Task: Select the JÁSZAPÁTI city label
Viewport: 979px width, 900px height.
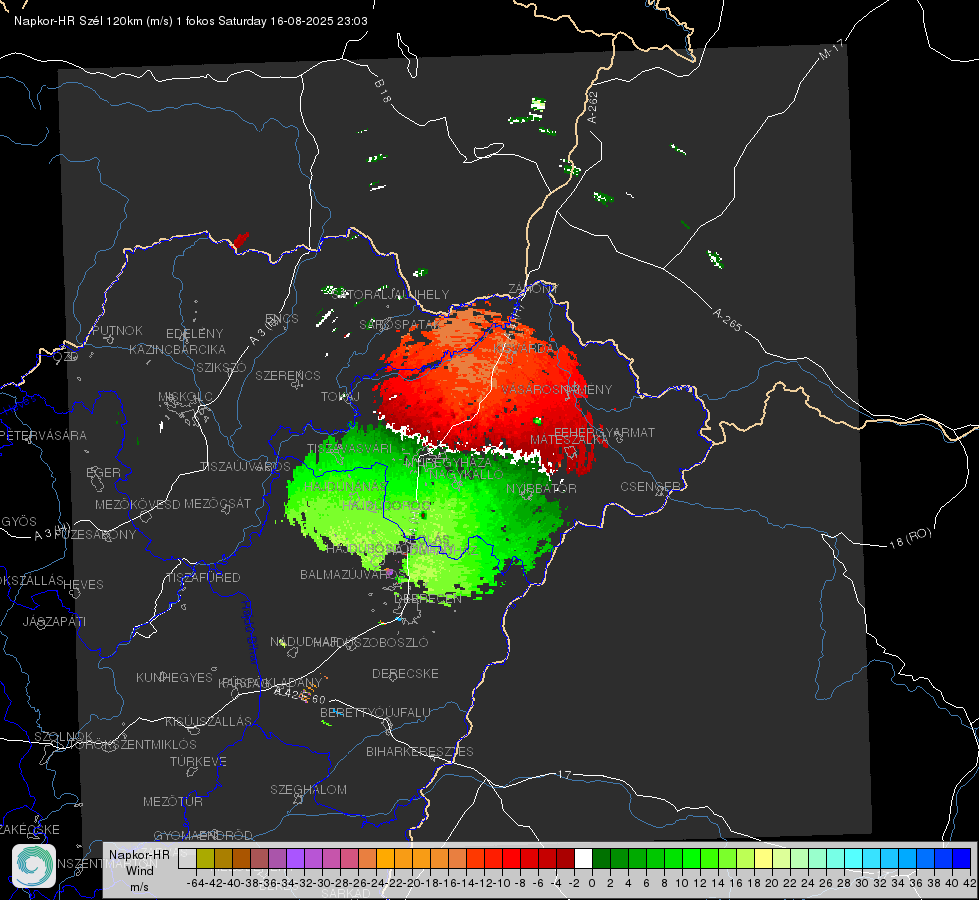Action: (x=54, y=621)
